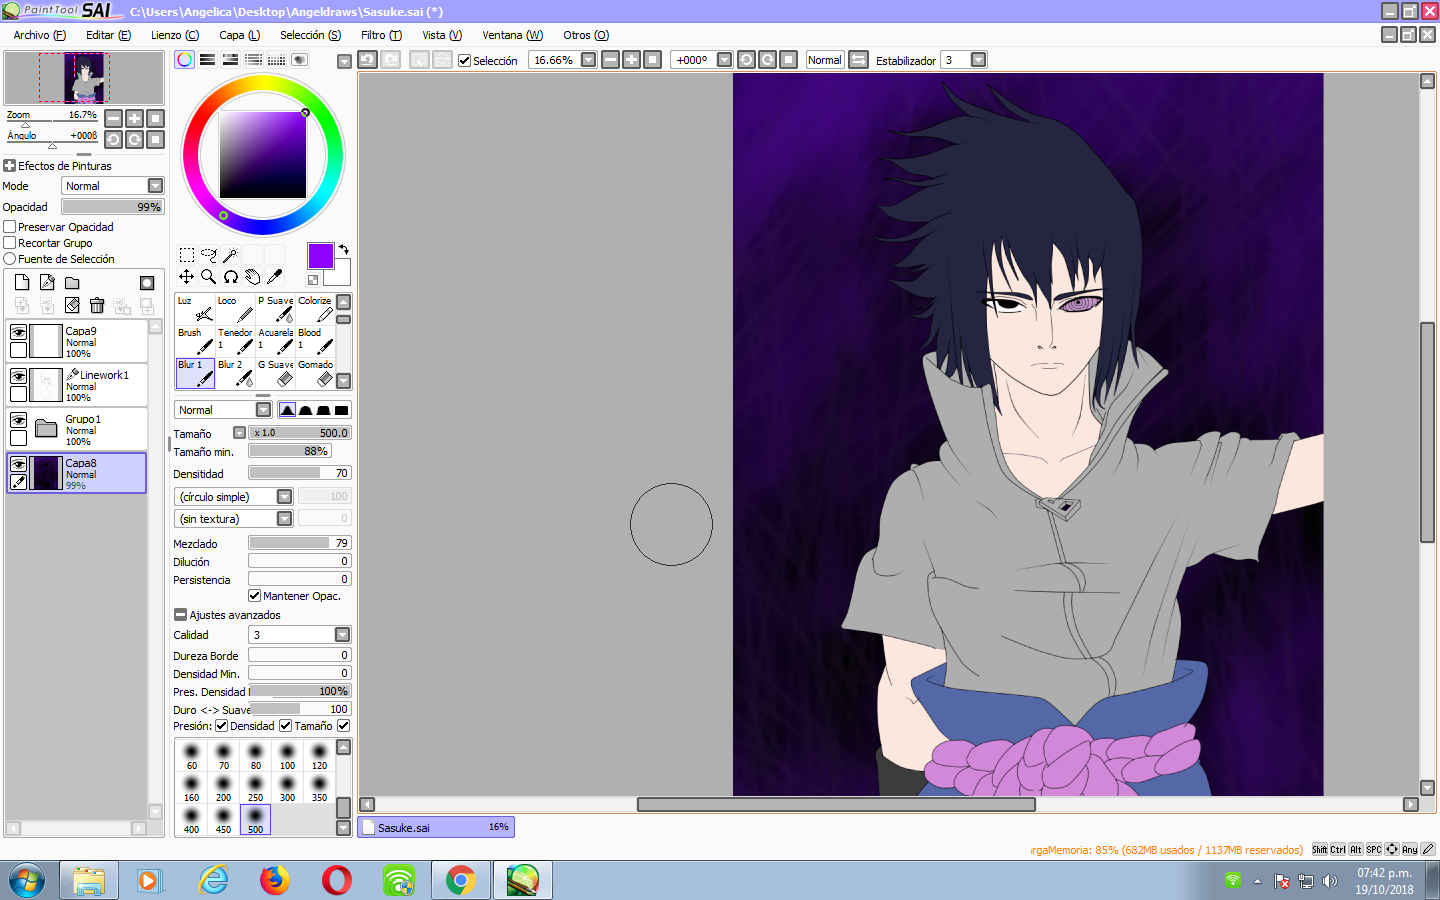Uncheck Mantener Opac. checkbox
1440x900 pixels.
point(255,596)
